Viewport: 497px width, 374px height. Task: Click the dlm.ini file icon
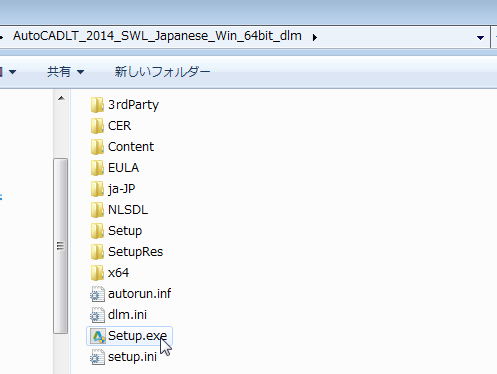pyautogui.click(x=97, y=315)
